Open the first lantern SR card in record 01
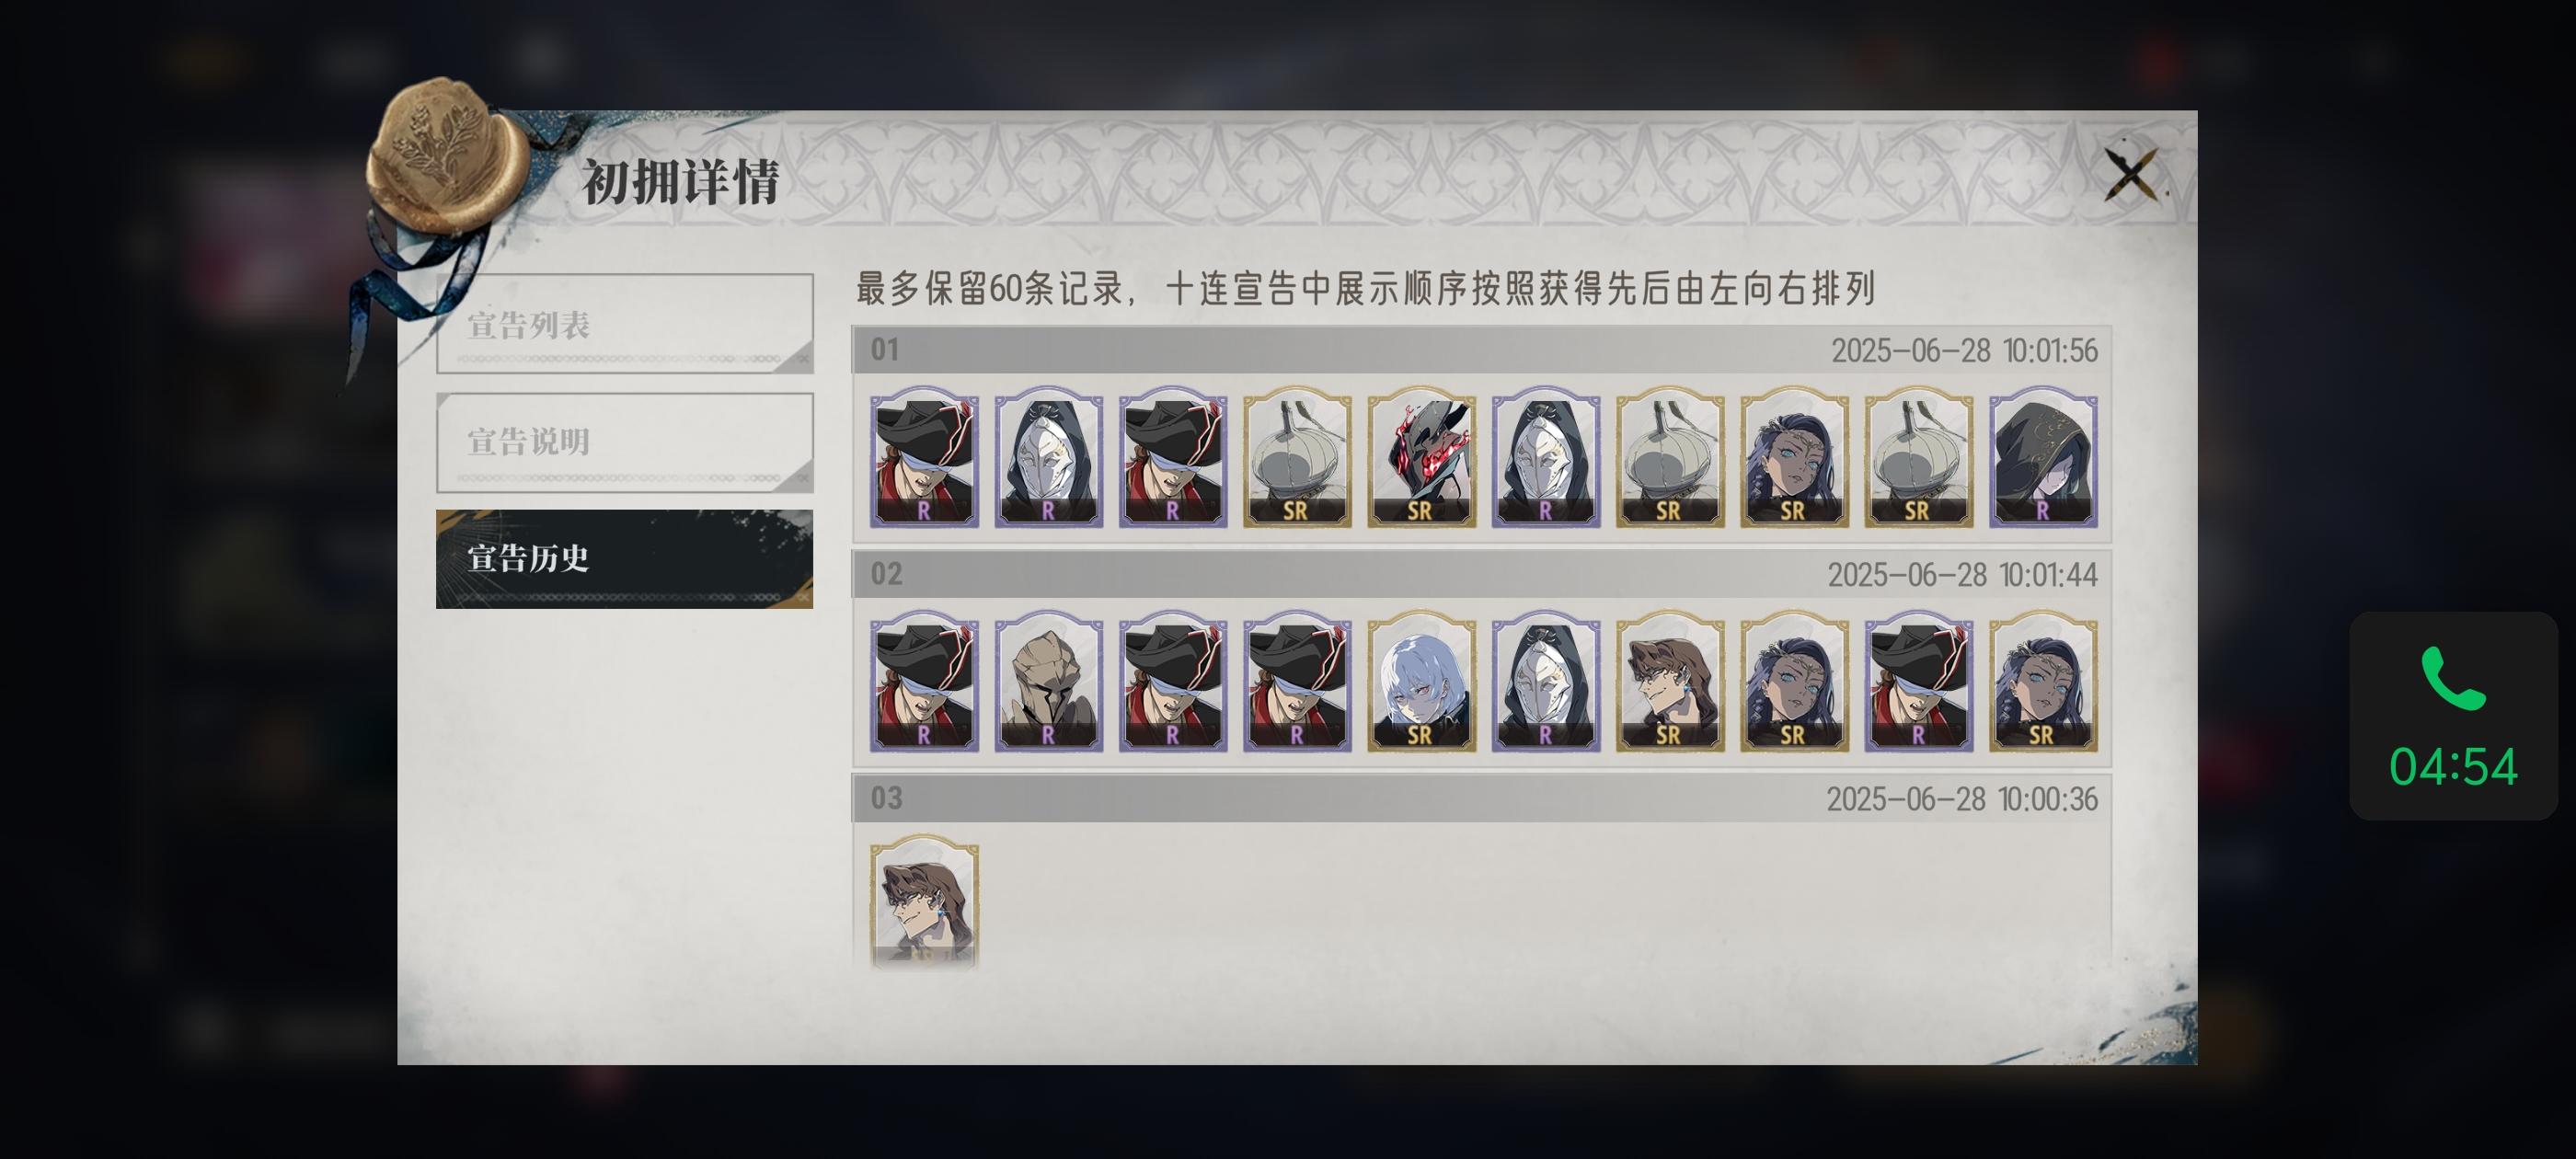2576x1159 pixels. tap(1297, 457)
